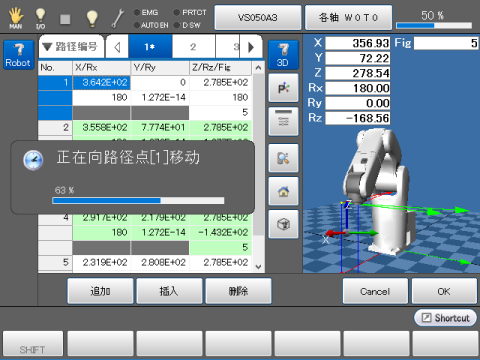Click the SHIFT key button

click(33, 343)
